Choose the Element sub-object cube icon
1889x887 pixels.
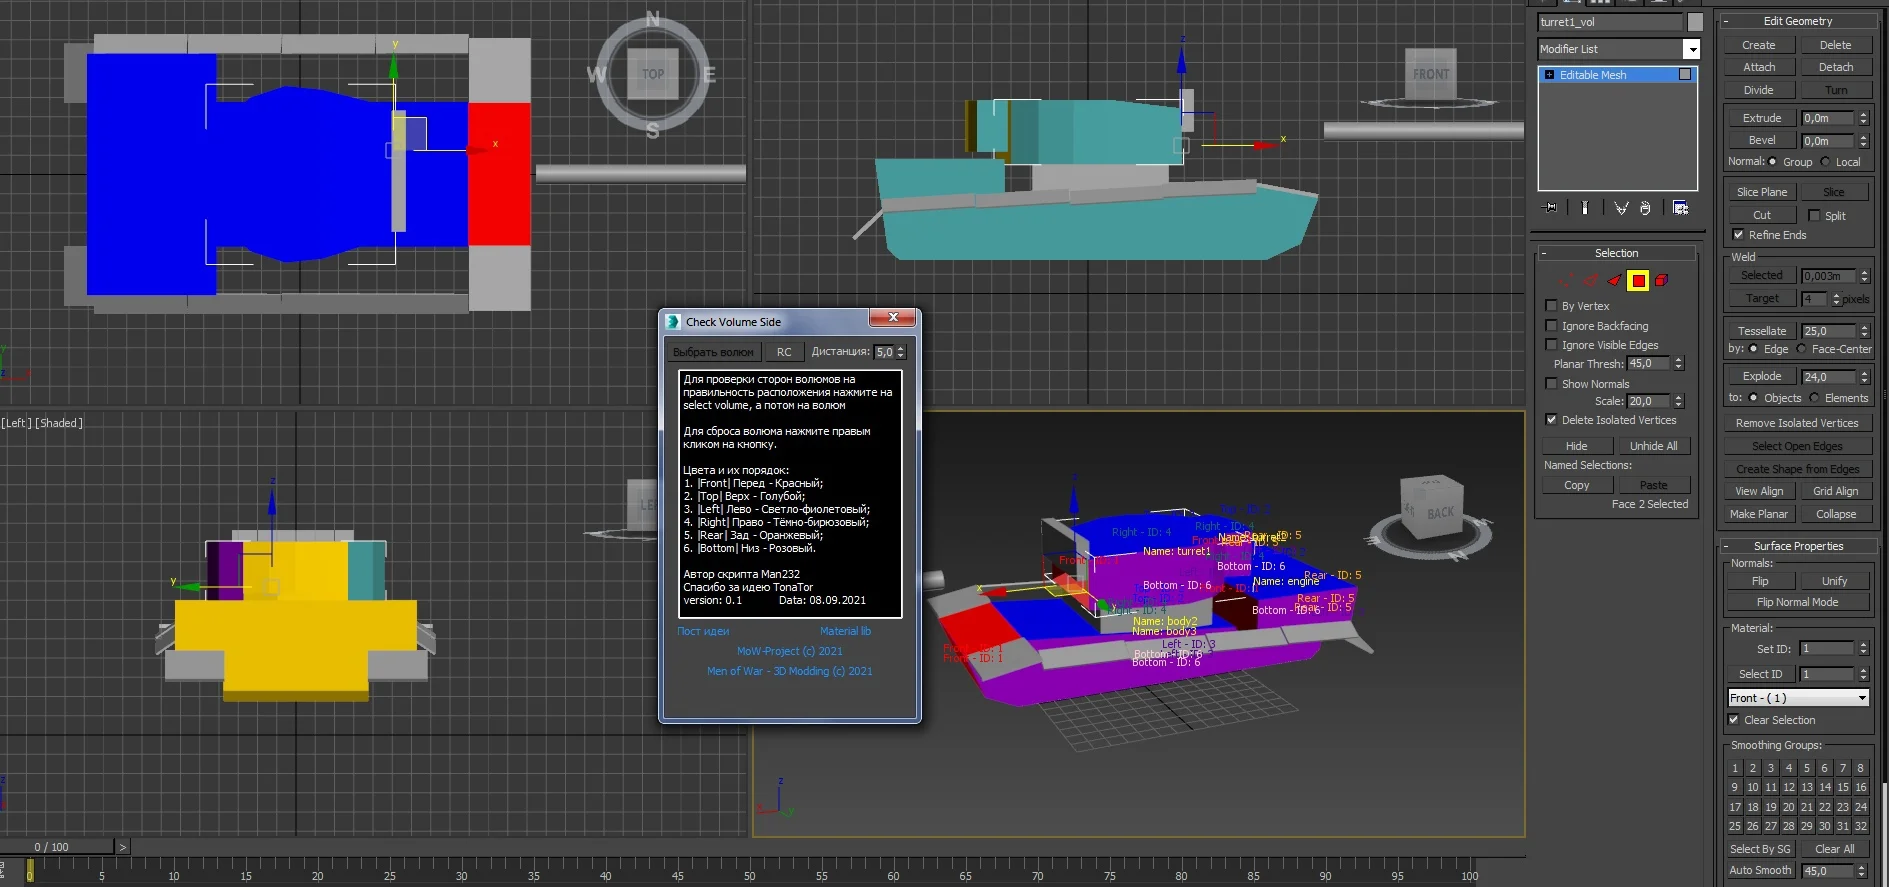click(x=1661, y=281)
